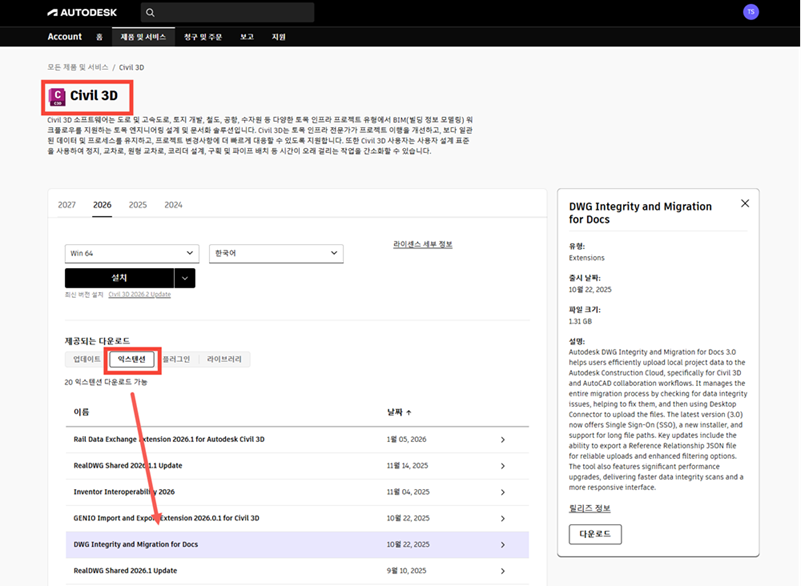
Task: Focus the top search input field
Action: point(227,12)
